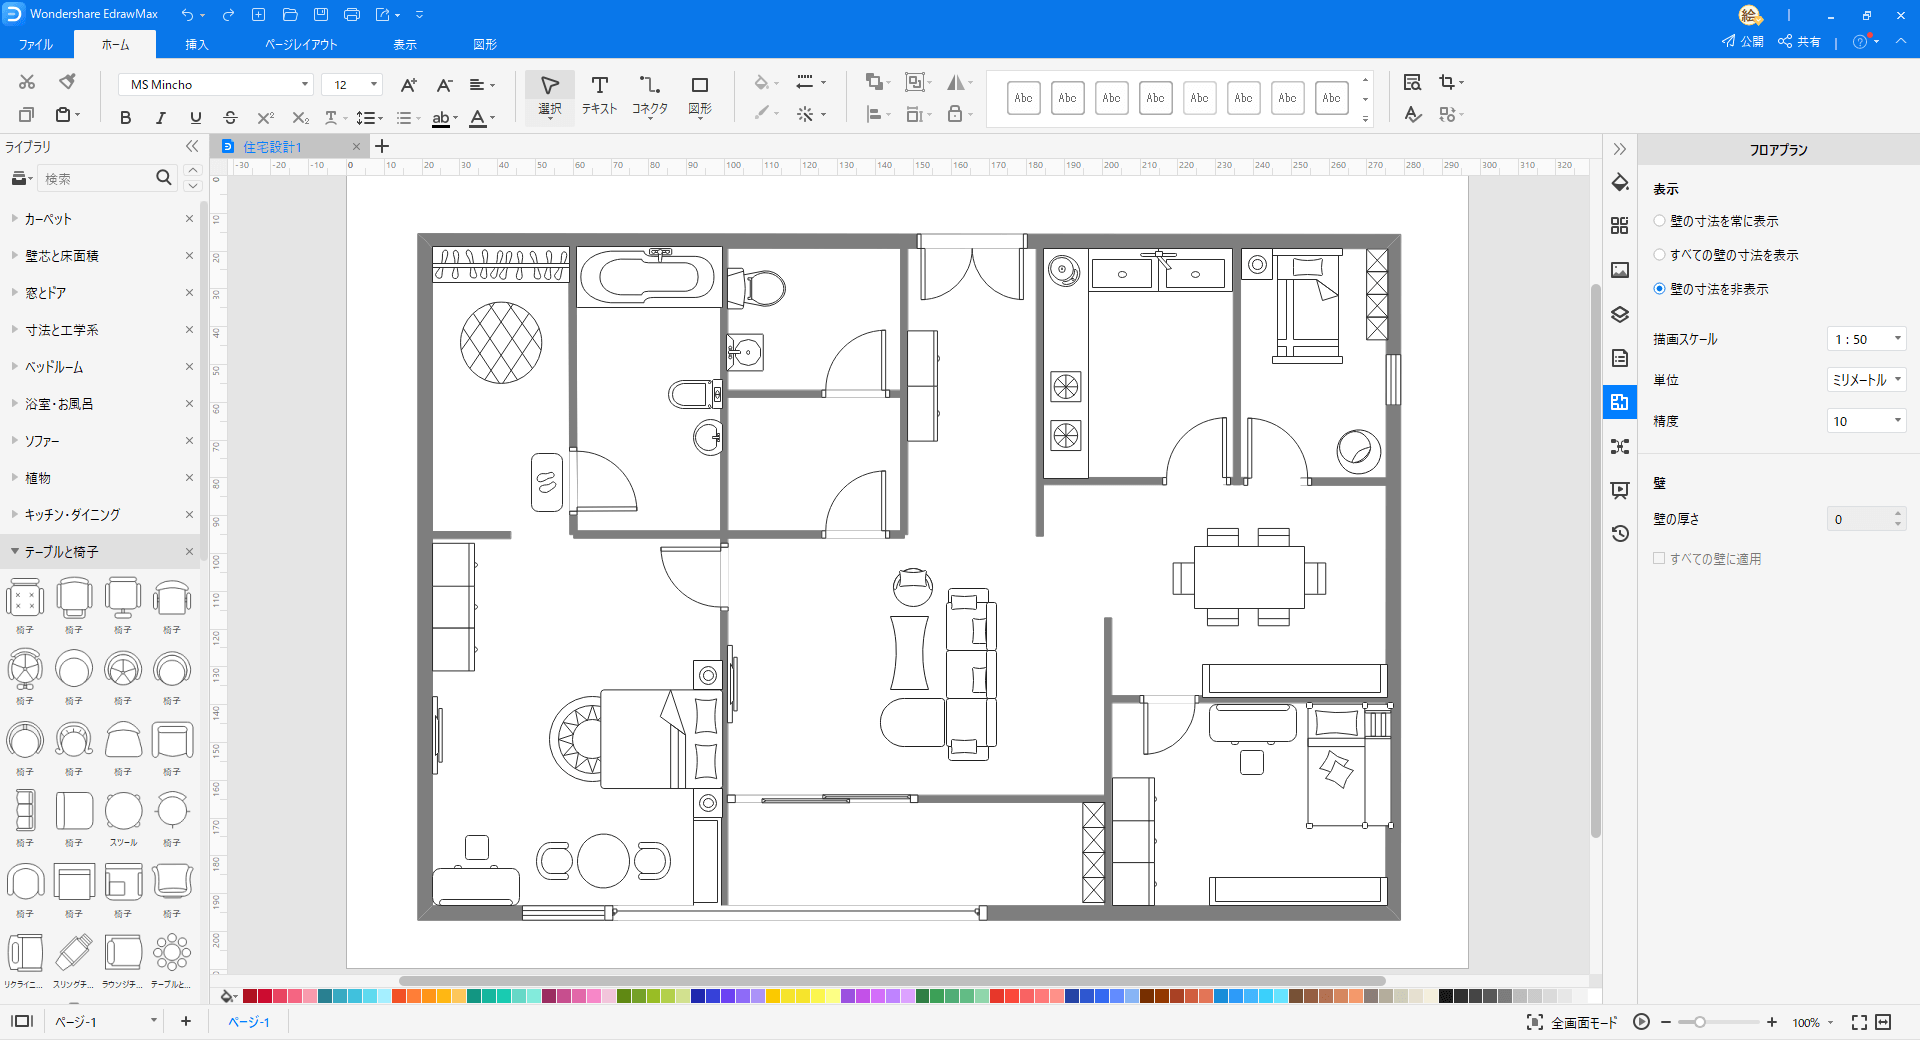Open the font size dropdown
This screenshot has height=1040, width=1920.
[x=374, y=85]
